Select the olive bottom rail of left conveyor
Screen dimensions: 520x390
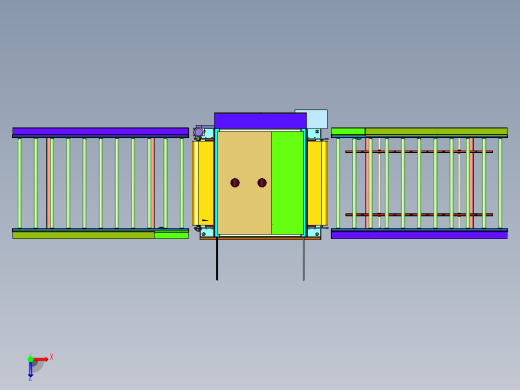point(83,235)
